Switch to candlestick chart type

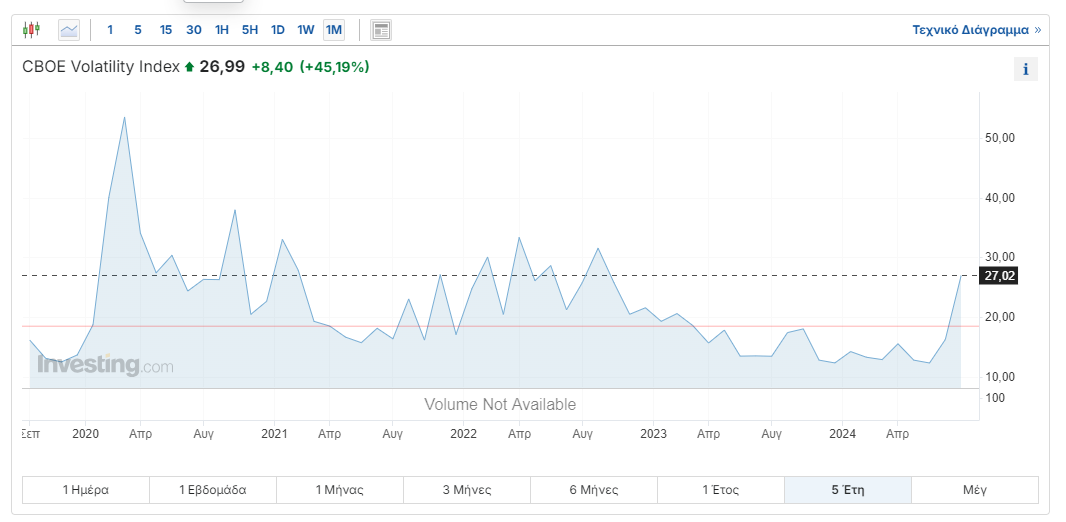[32, 30]
